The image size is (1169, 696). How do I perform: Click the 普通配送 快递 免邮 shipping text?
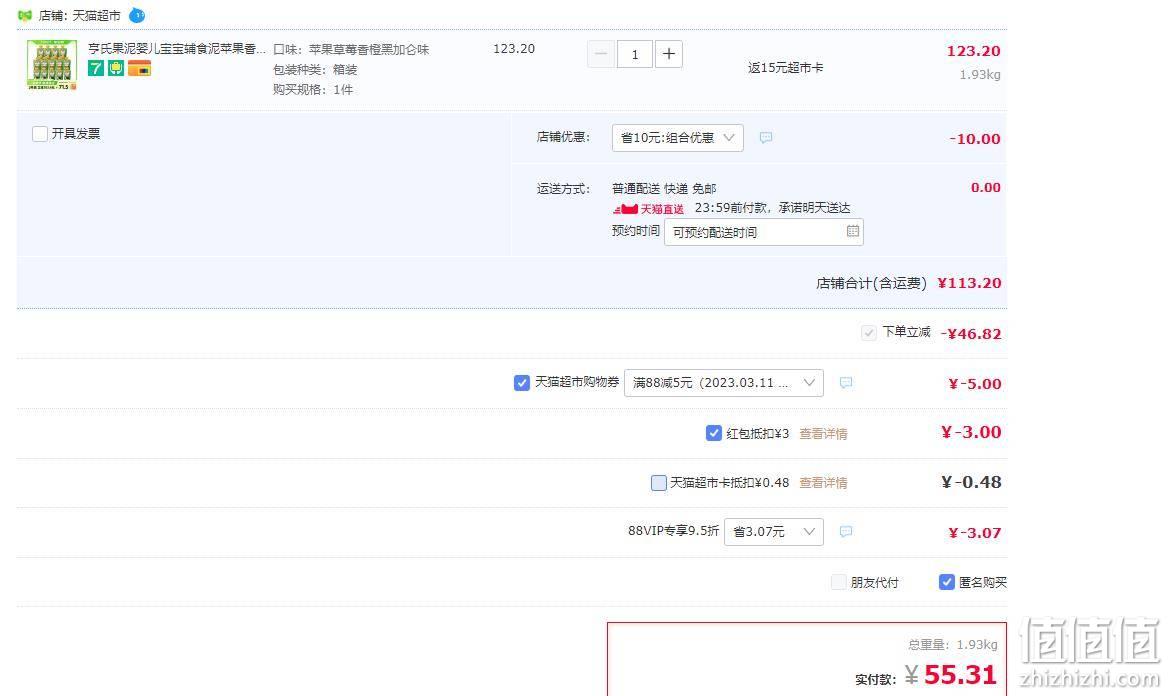pos(664,189)
